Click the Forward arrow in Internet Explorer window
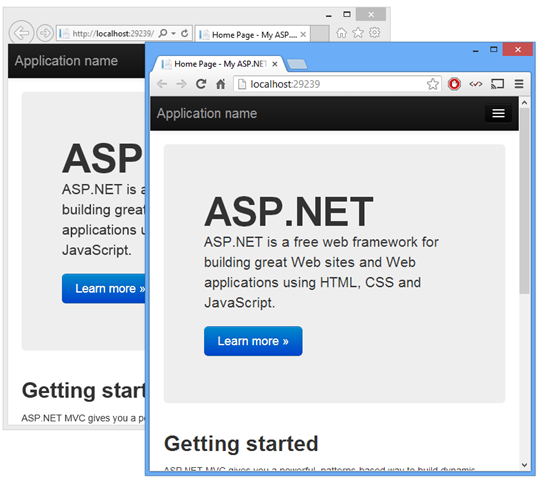 tap(45, 33)
